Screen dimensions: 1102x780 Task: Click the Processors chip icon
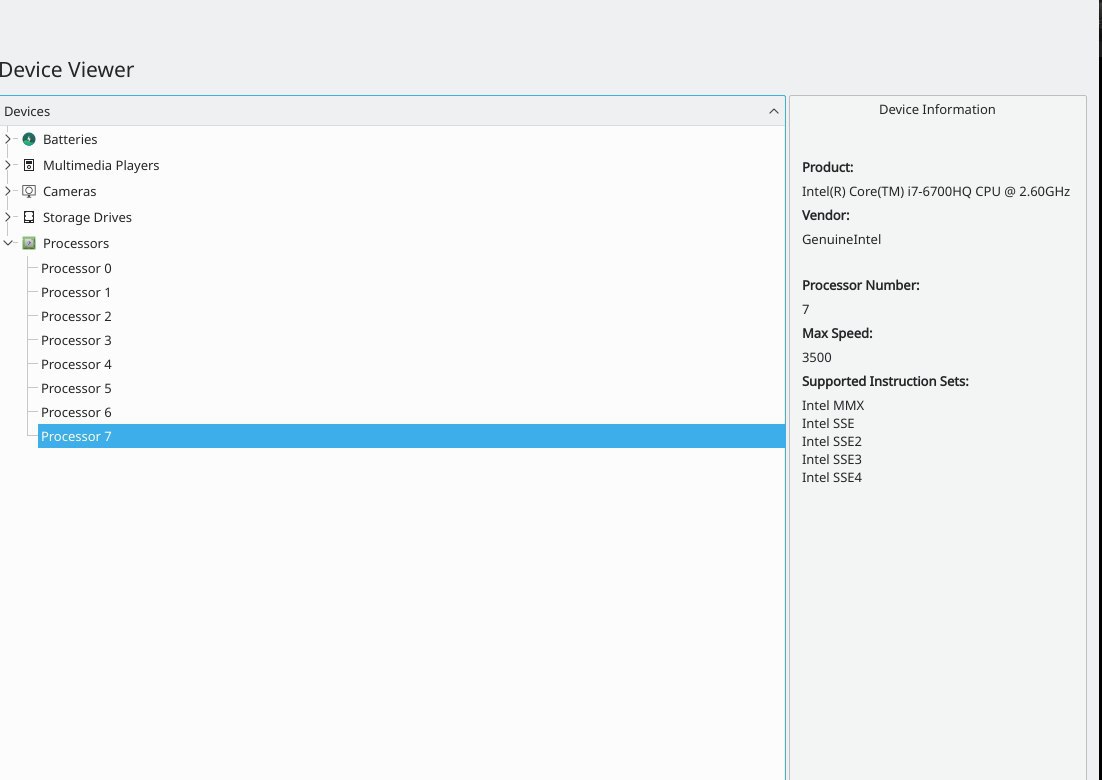coord(29,243)
